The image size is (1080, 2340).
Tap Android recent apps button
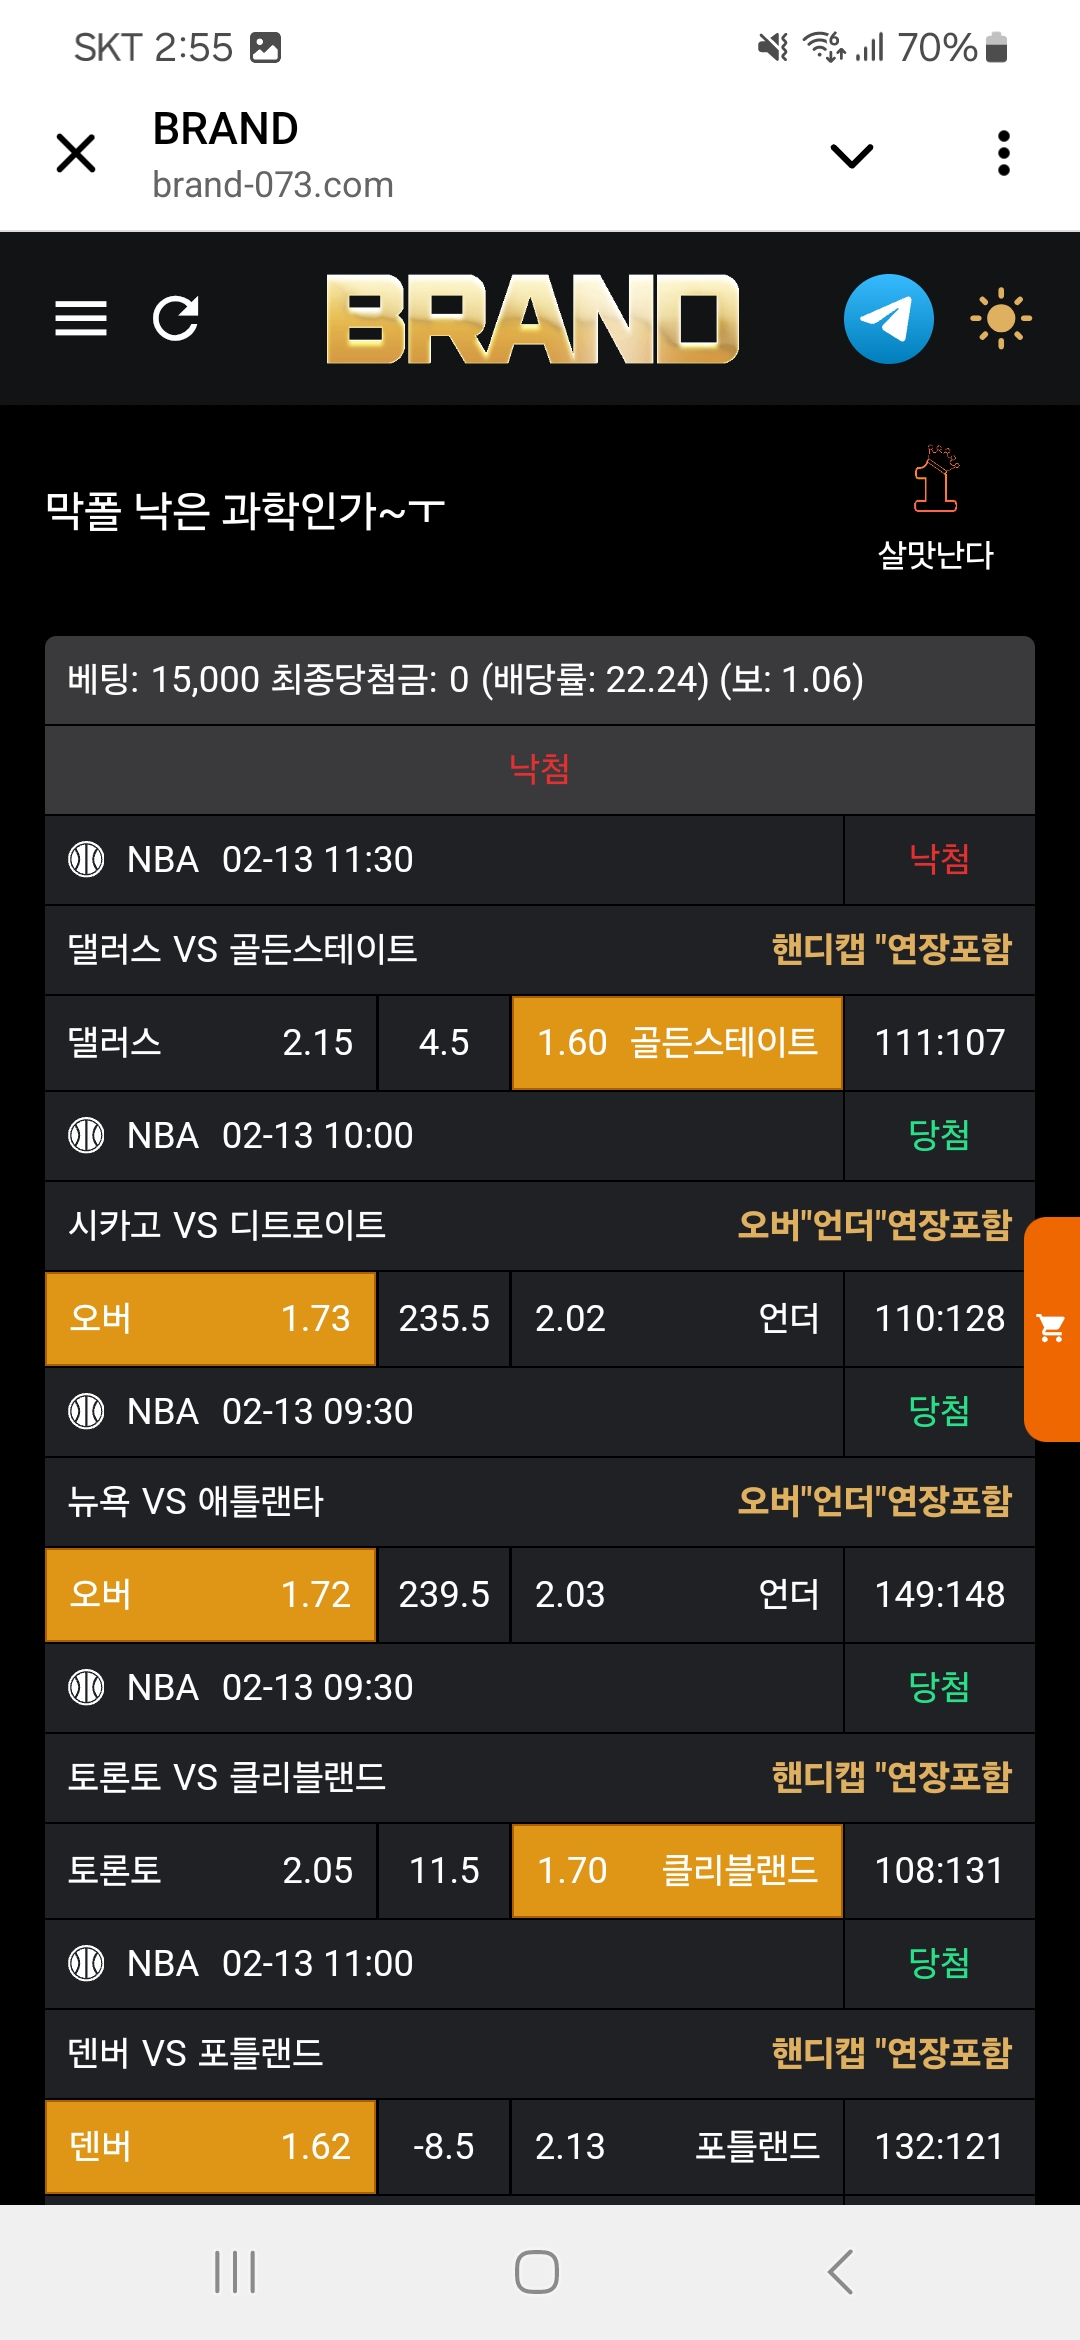236,2272
